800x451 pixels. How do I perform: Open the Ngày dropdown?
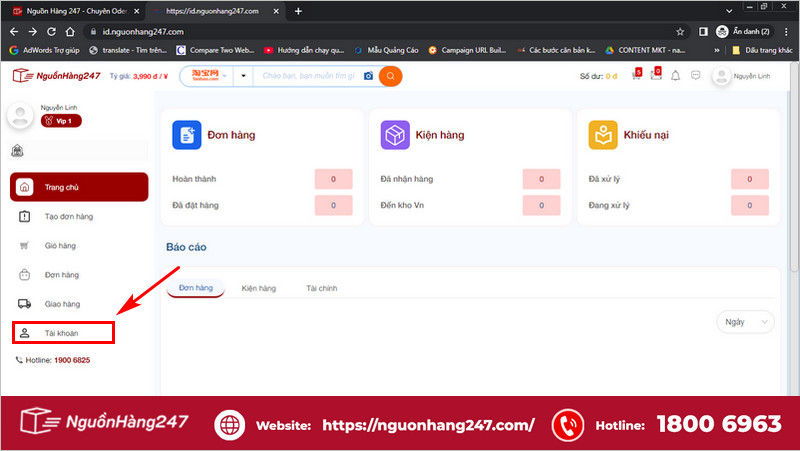click(x=745, y=322)
